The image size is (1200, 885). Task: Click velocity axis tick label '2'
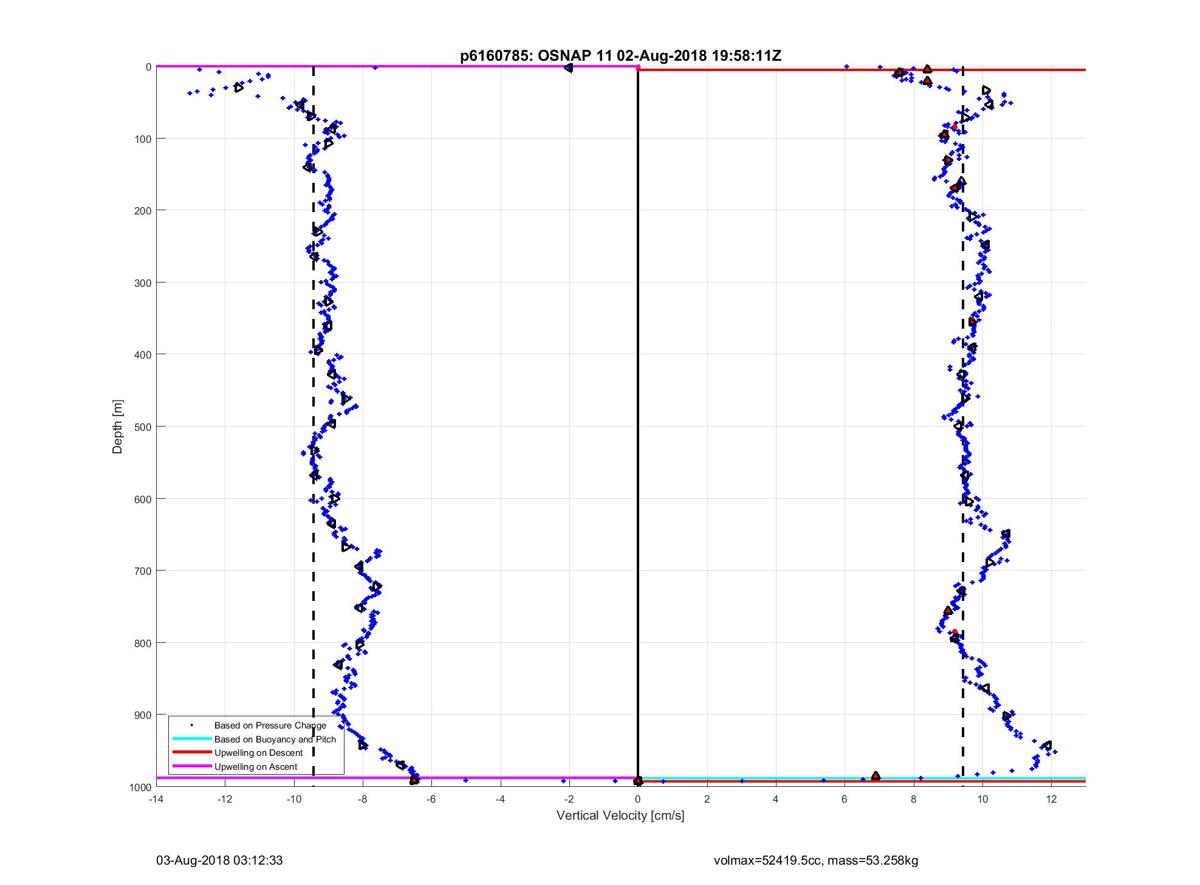[707, 800]
